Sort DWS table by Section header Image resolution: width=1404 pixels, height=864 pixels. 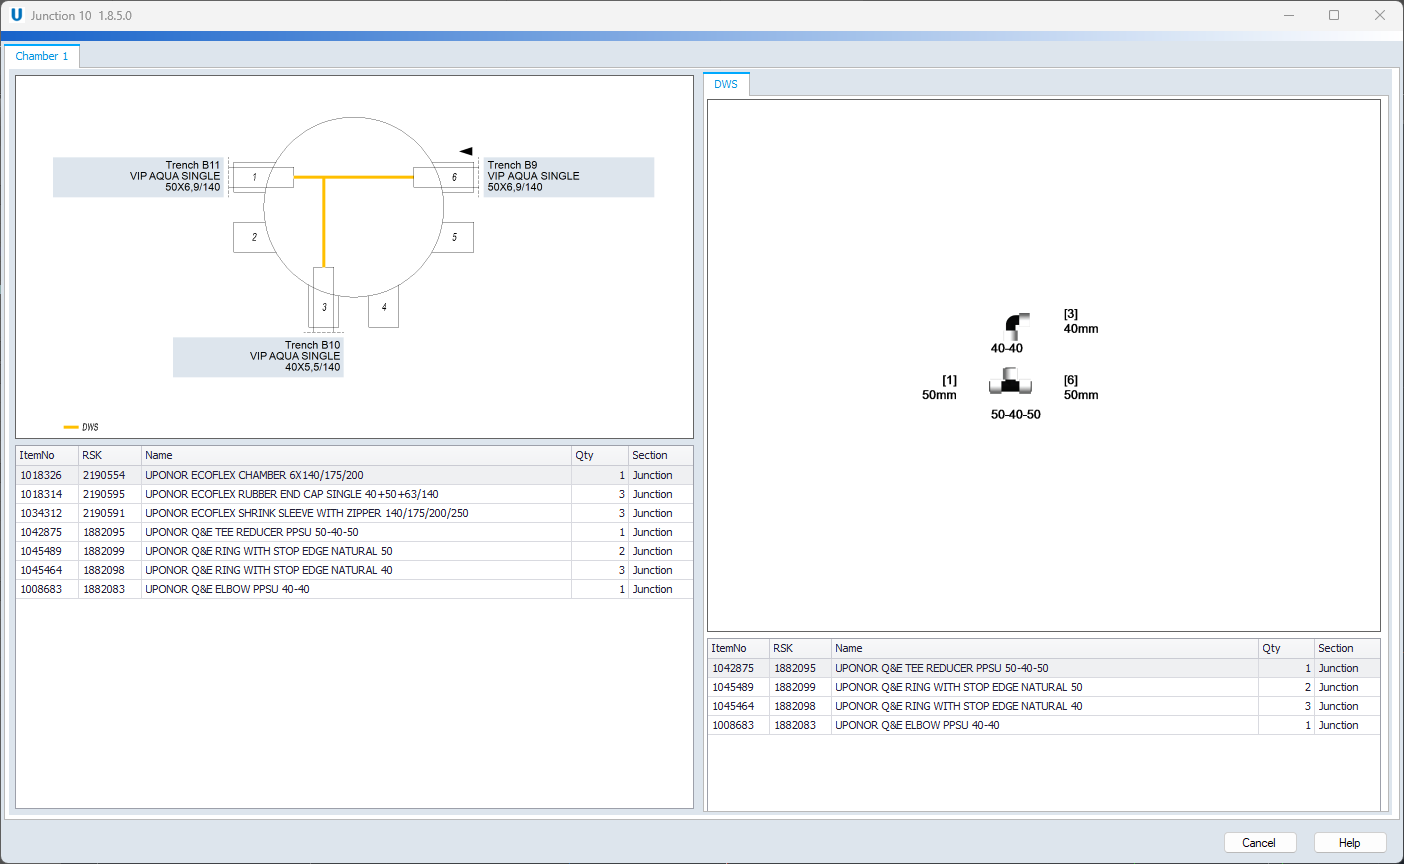pyautogui.click(x=1347, y=648)
